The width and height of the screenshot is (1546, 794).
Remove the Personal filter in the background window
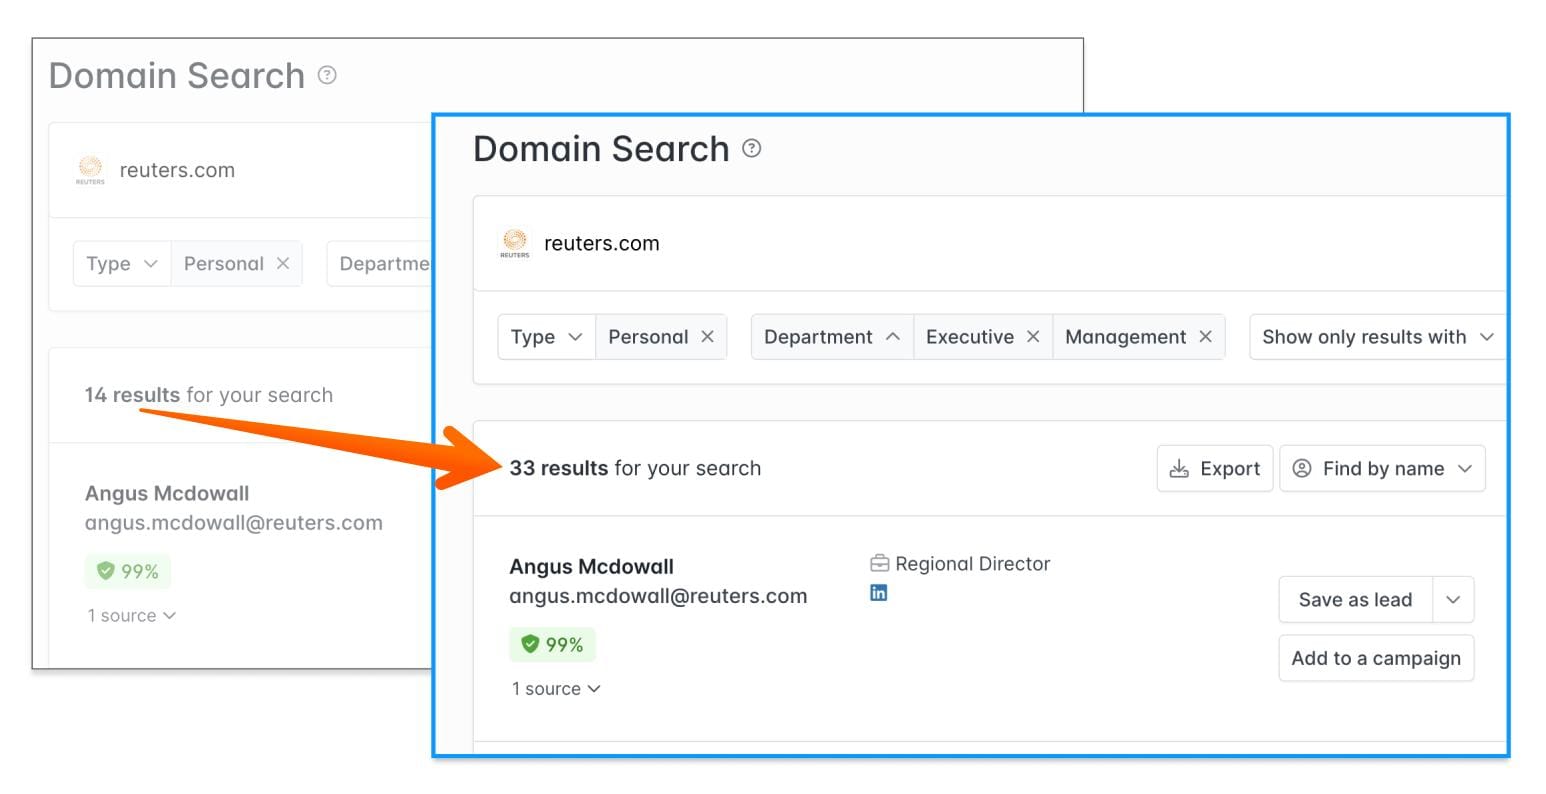283,263
